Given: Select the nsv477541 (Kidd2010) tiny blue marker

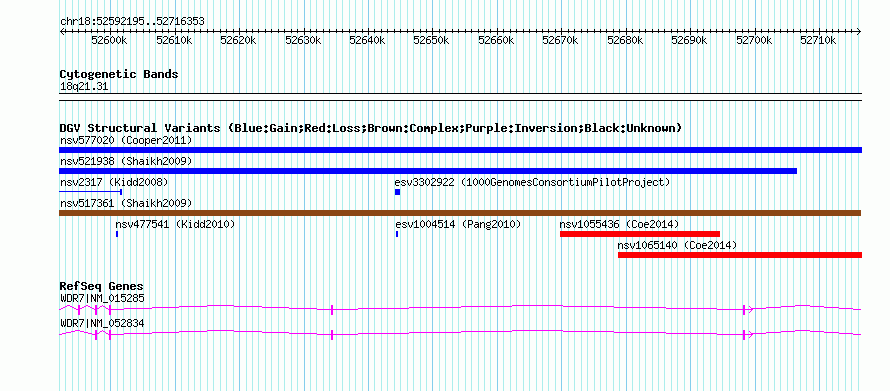Looking at the screenshot, I should 117,234.
